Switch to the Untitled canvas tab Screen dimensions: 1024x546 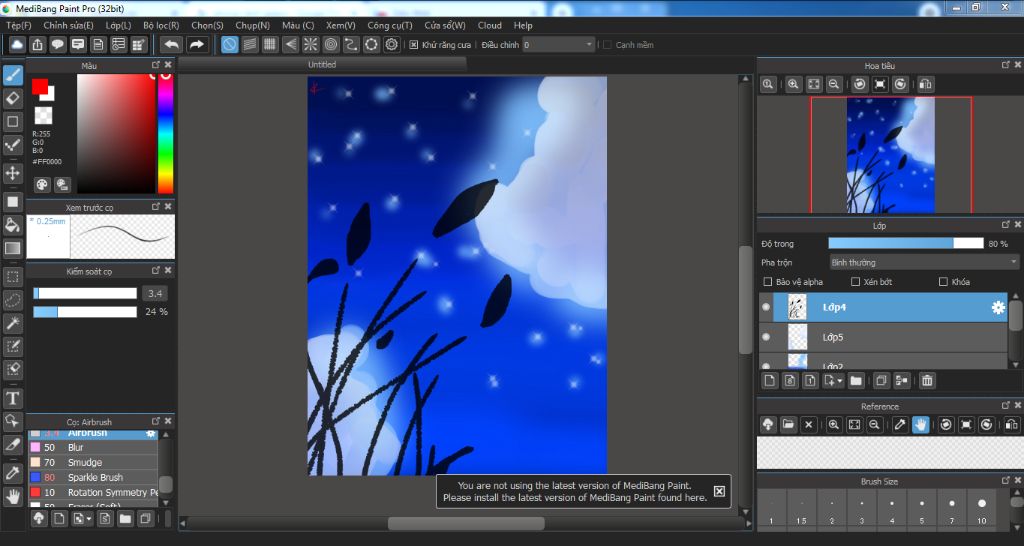pyautogui.click(x=322, y=65)
